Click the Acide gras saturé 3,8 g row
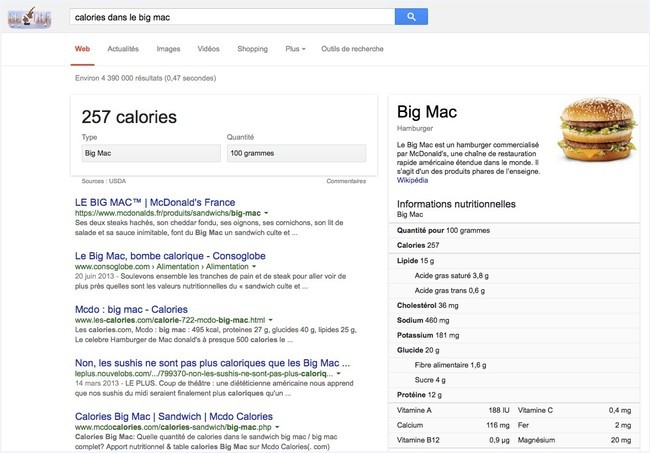Viewport: 650px width, 453px height. [514, 276]
